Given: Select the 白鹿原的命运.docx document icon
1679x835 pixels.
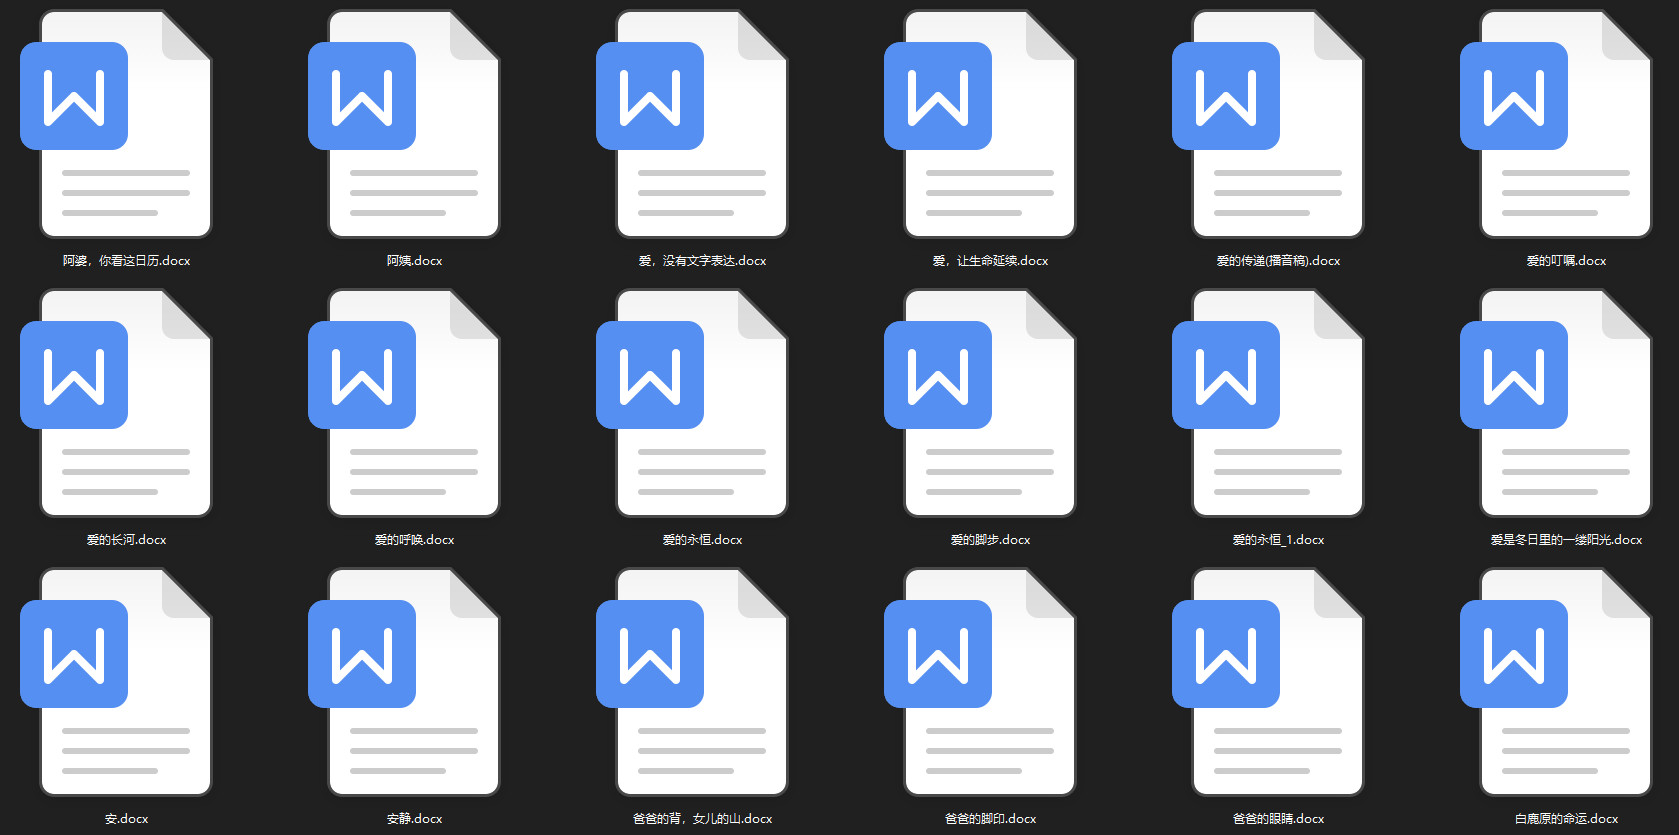Looking at the screenshot, I should (1556, 682).
